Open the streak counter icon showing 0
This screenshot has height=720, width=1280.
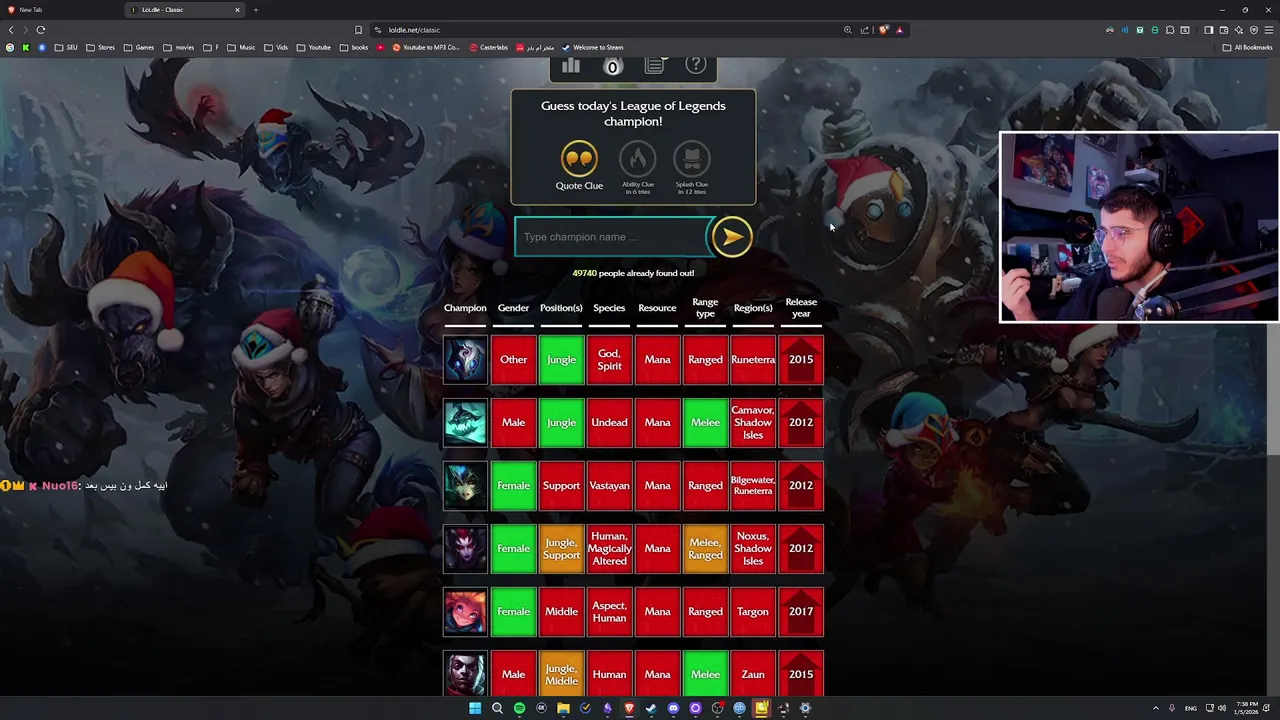tap(613, 66)
